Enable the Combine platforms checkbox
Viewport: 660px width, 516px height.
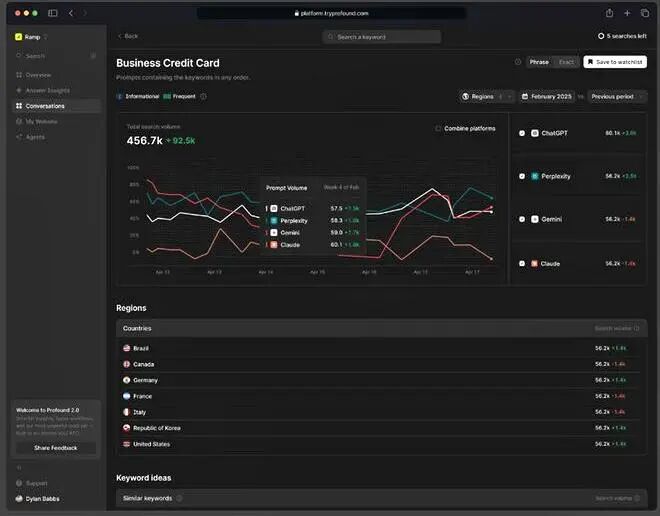point(438,128)
